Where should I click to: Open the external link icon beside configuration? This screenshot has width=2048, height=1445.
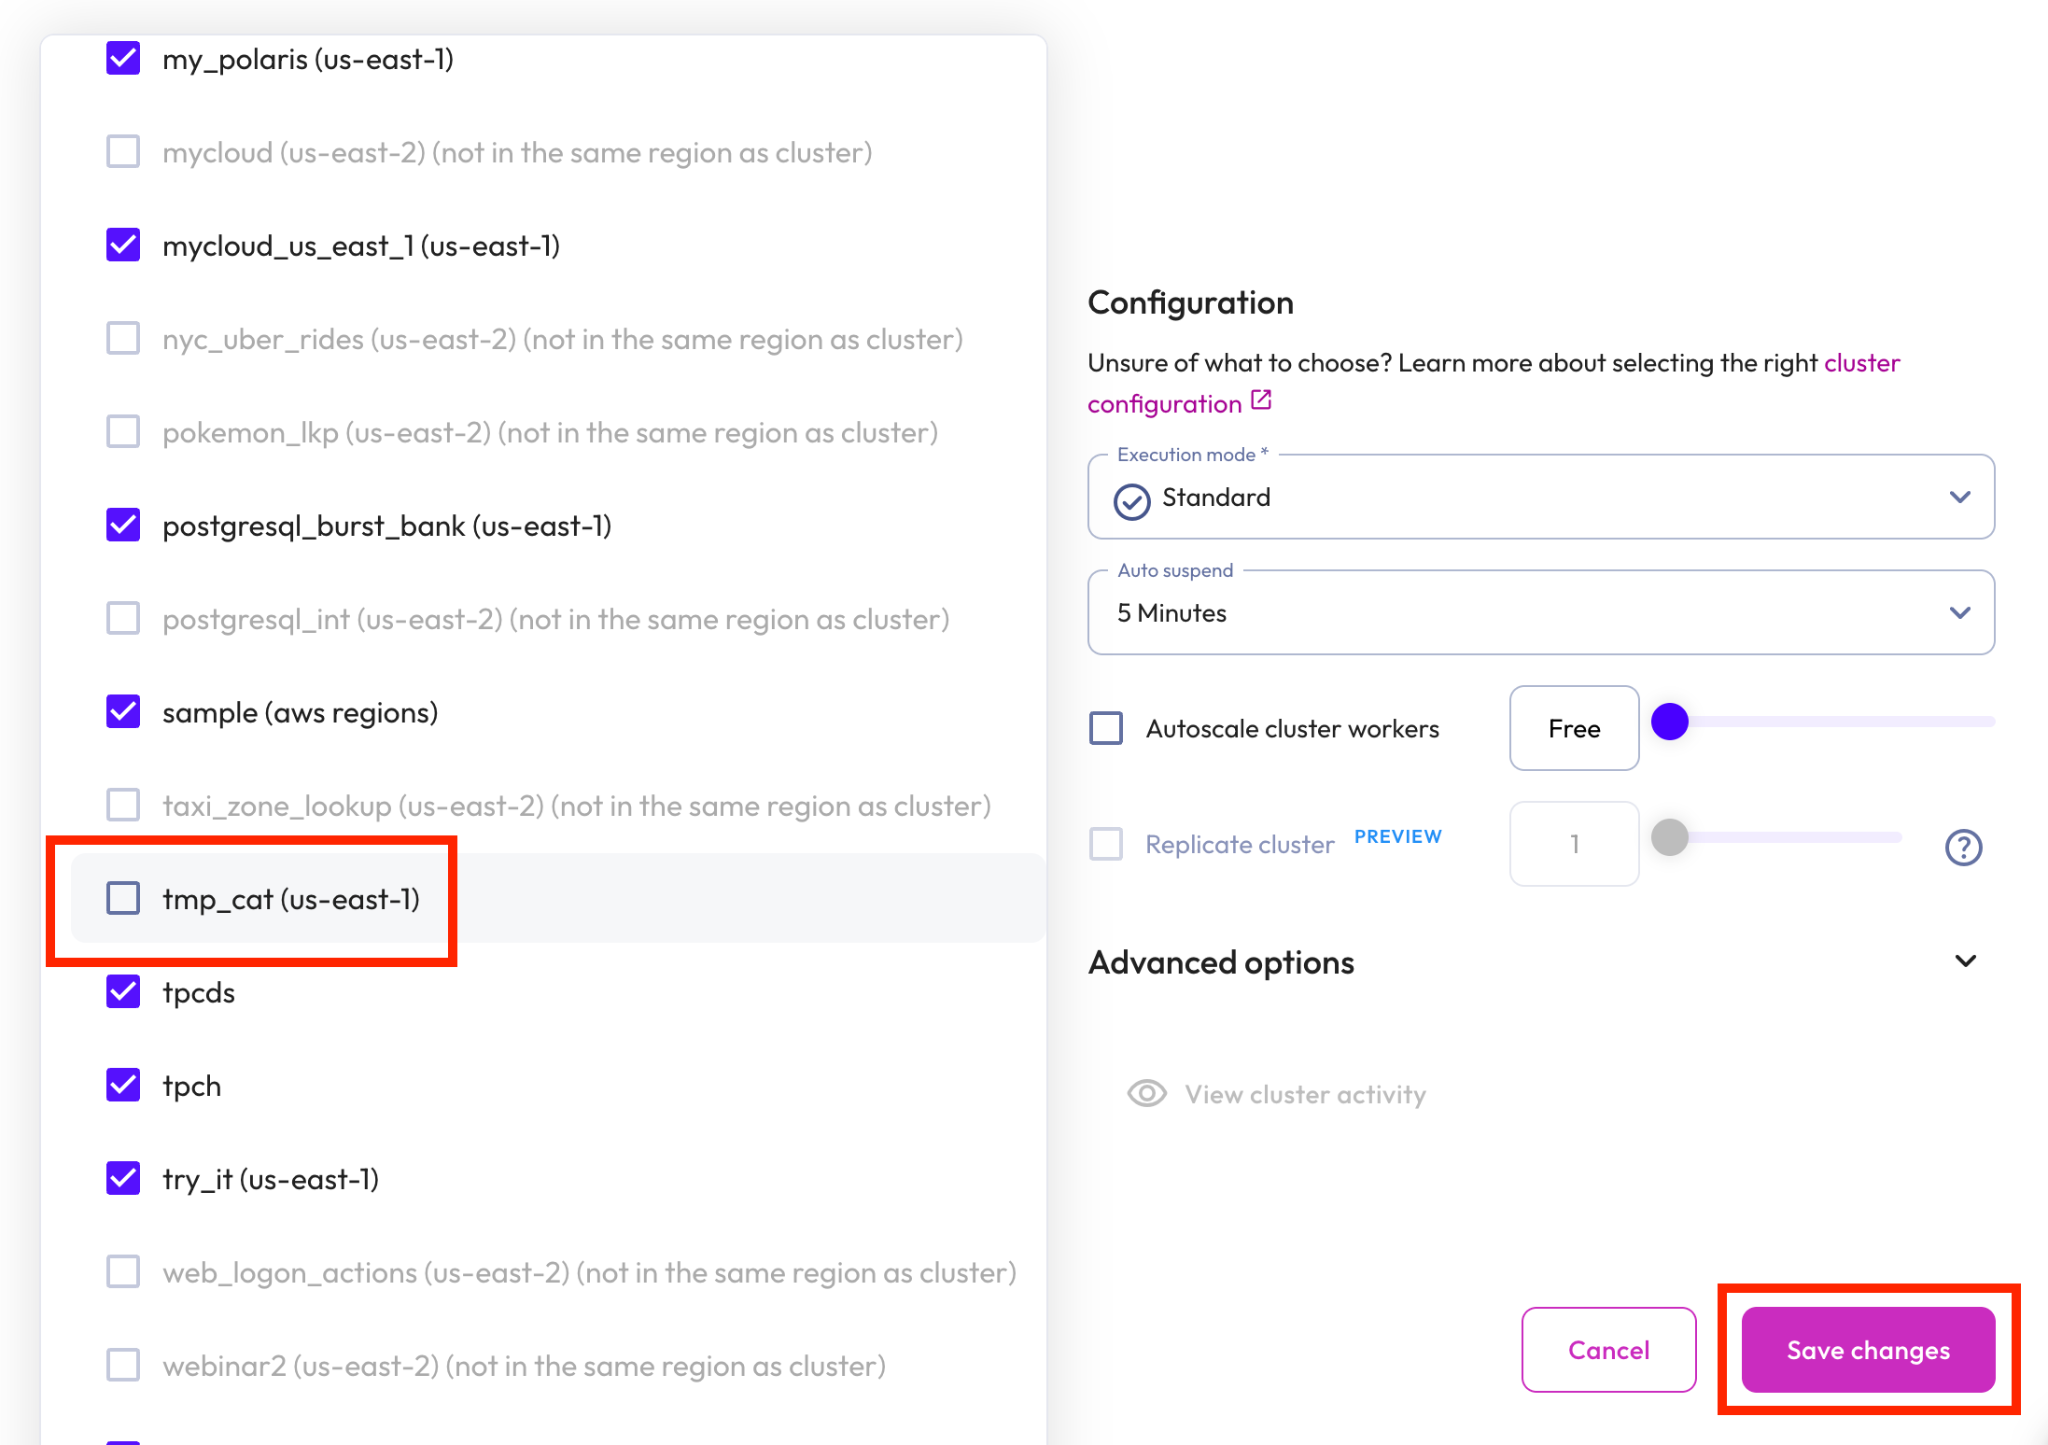1262,401
